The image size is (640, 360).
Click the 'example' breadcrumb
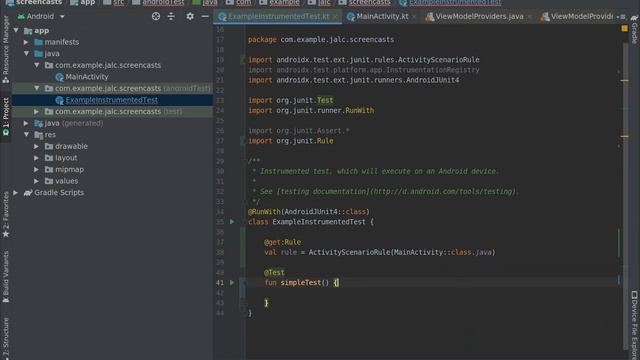(x=280, y=3)
